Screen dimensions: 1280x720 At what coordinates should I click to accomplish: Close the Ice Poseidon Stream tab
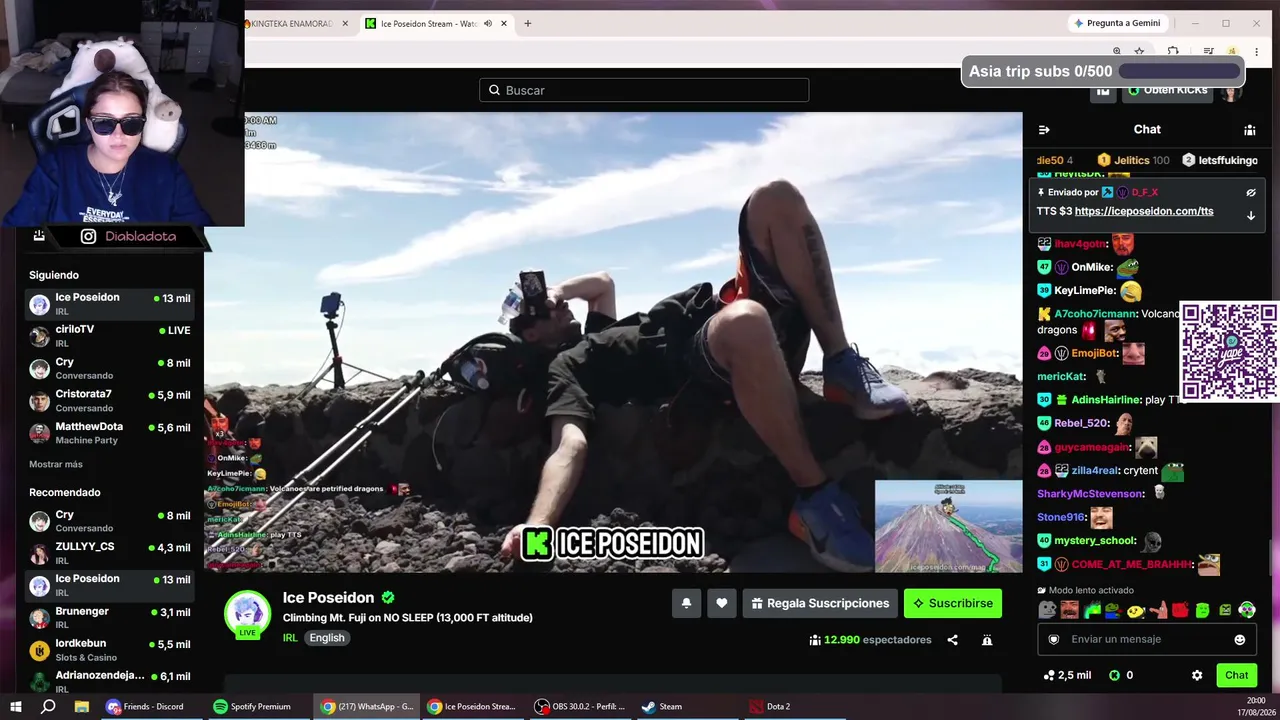point(504,24)
